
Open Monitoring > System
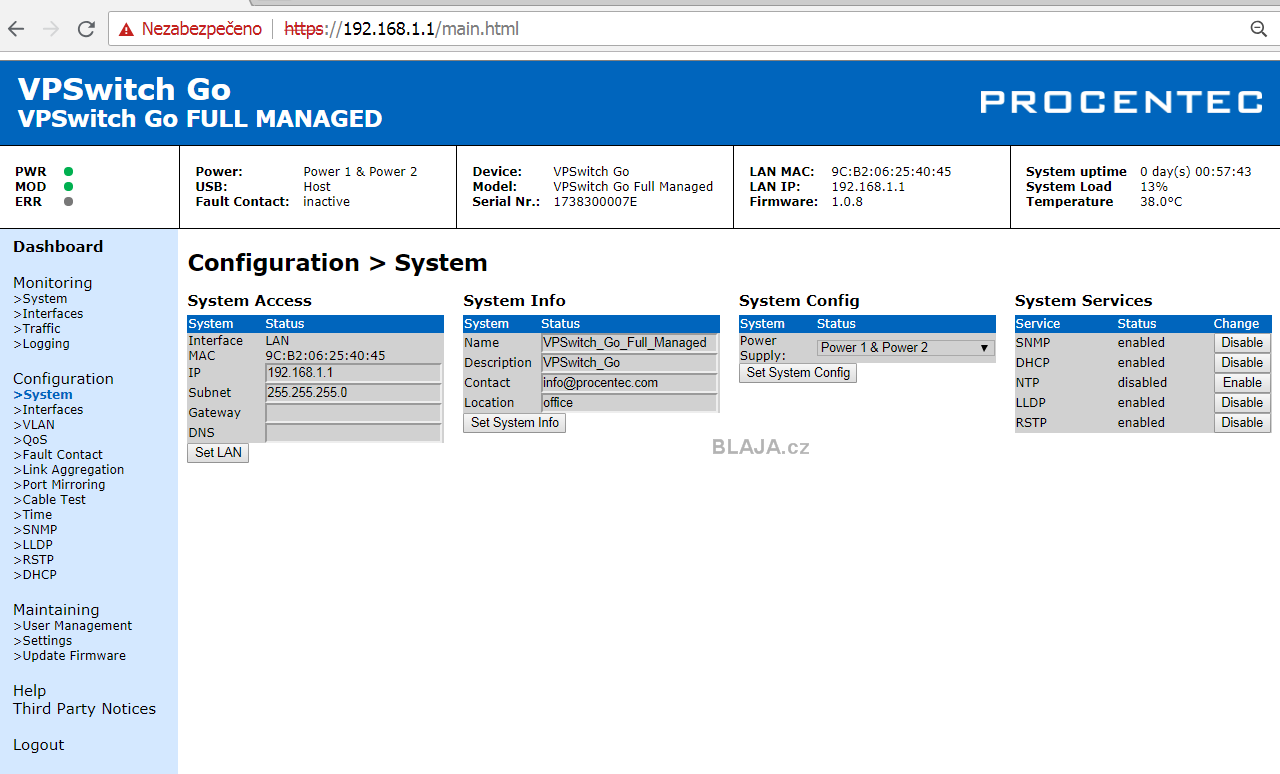pyautogui.click(x=40, y=299)
